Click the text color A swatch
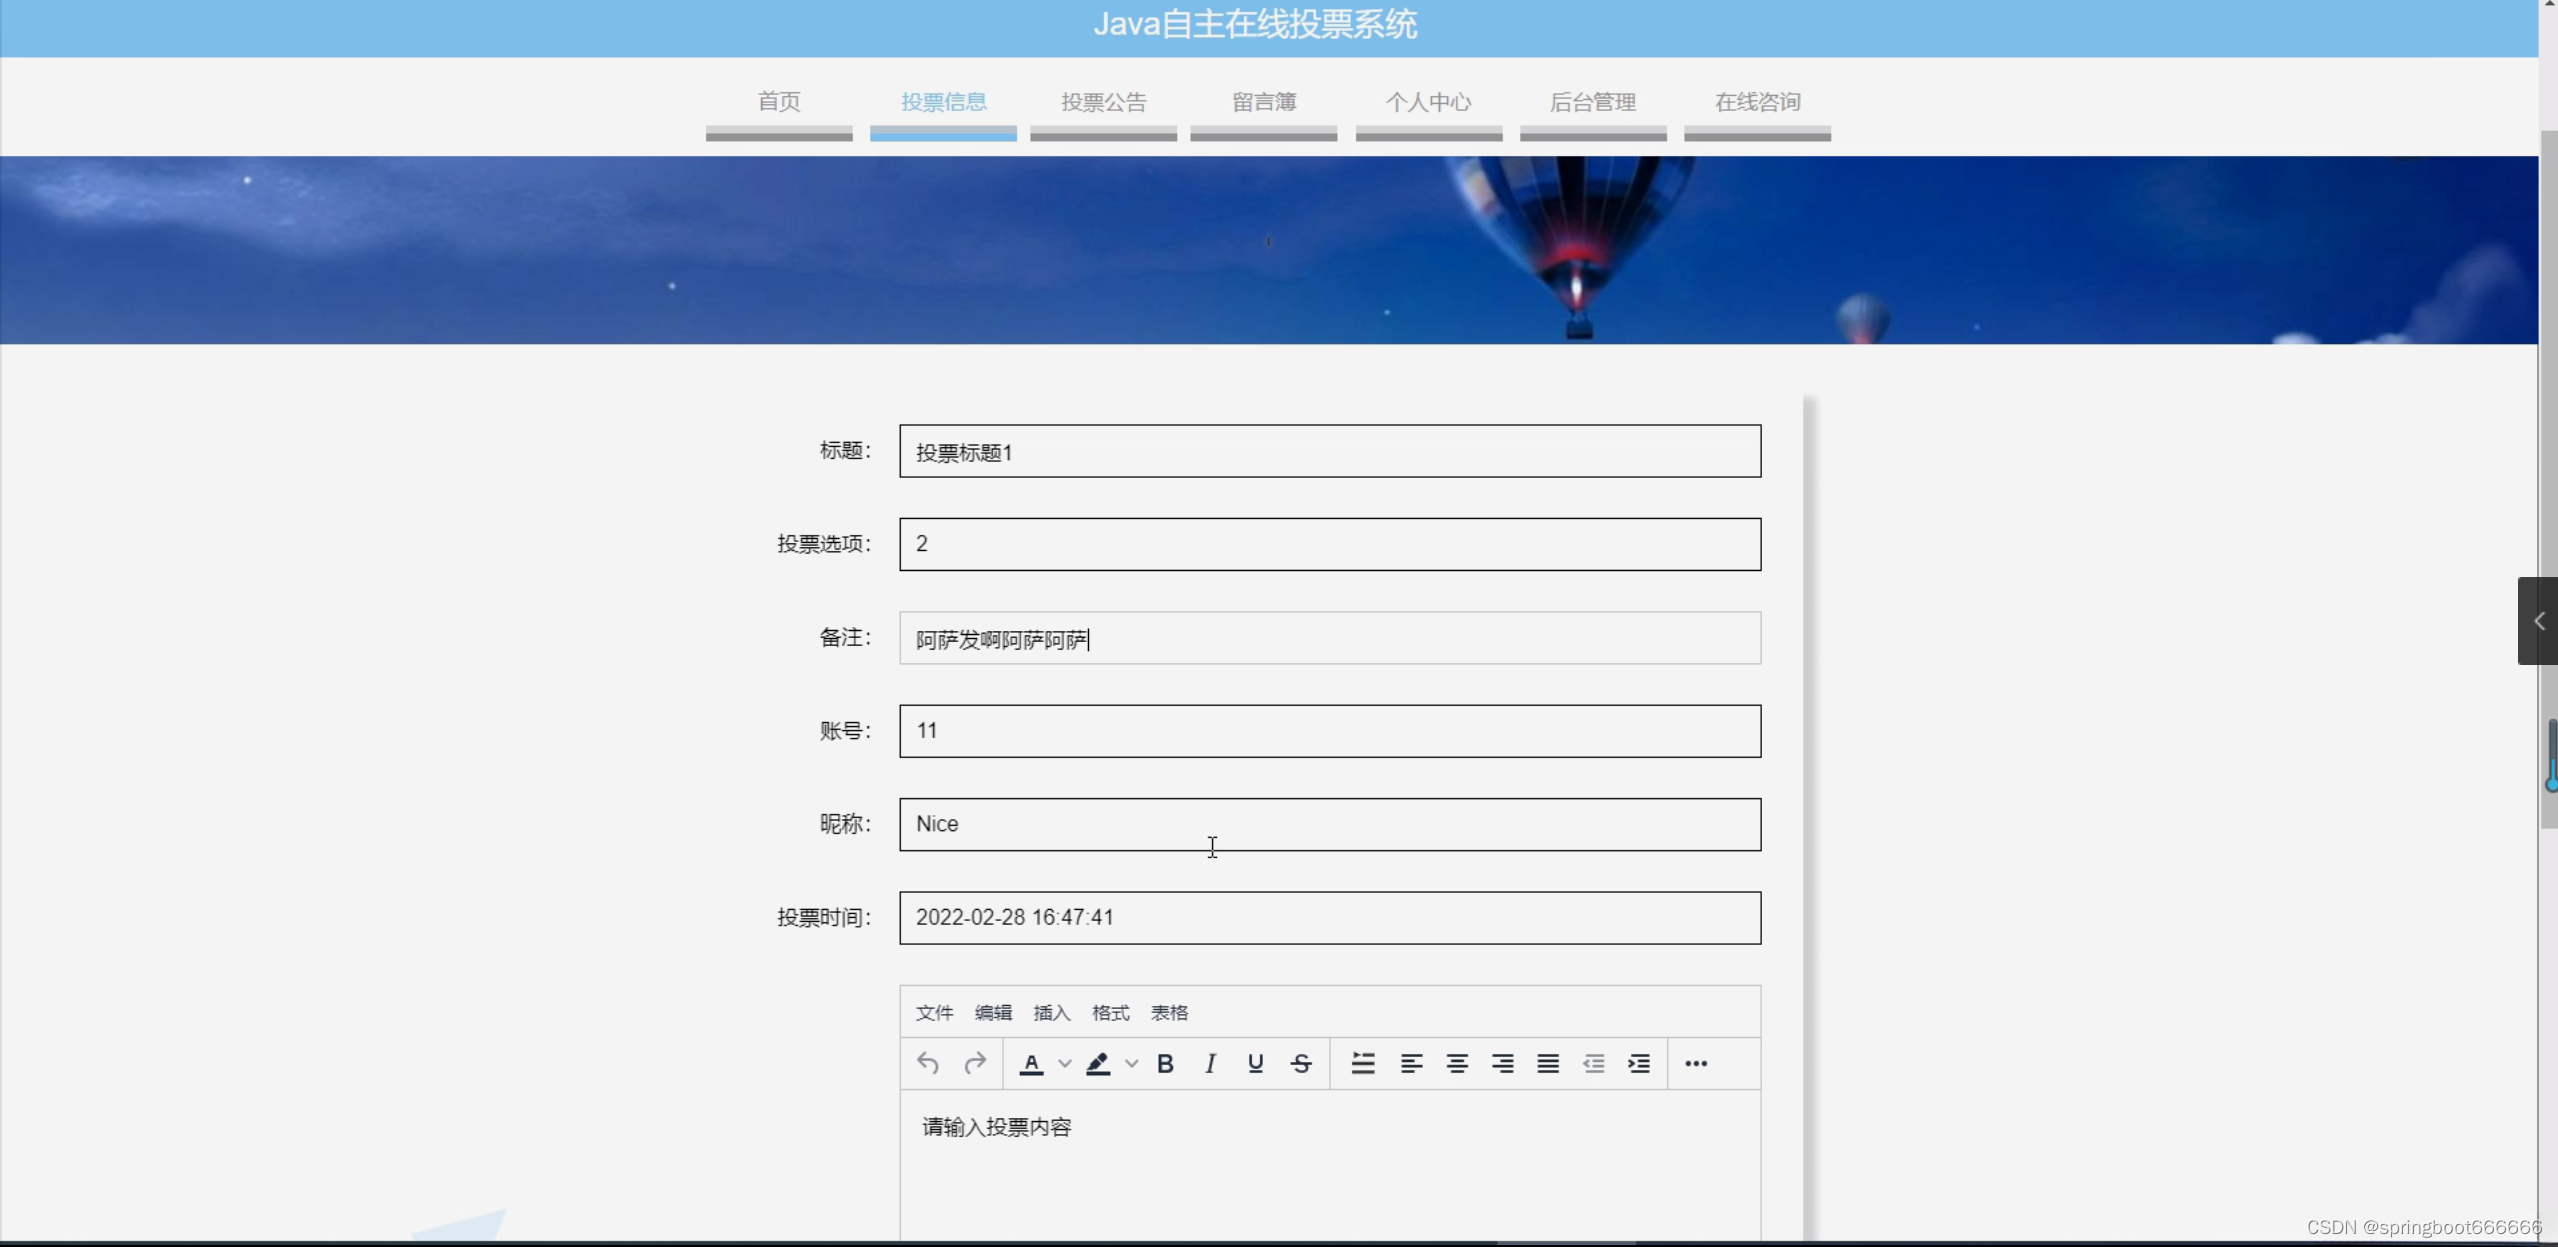This screenshot has width=2558, height=1247. tap(1032, 1063)
